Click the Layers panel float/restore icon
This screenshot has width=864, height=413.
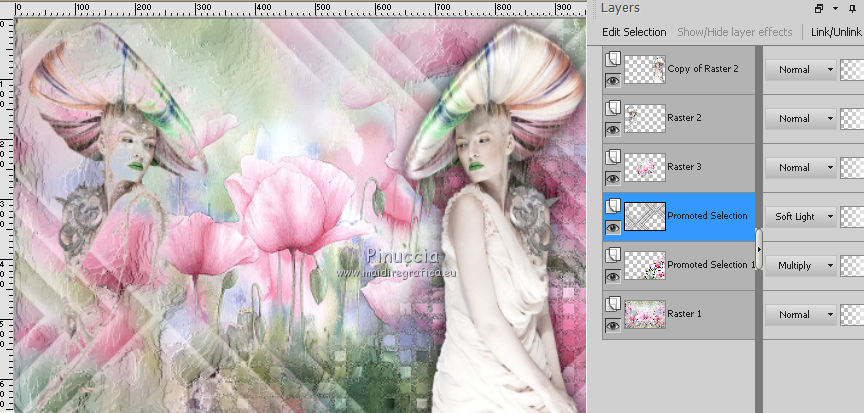click(x=819, y=9)
